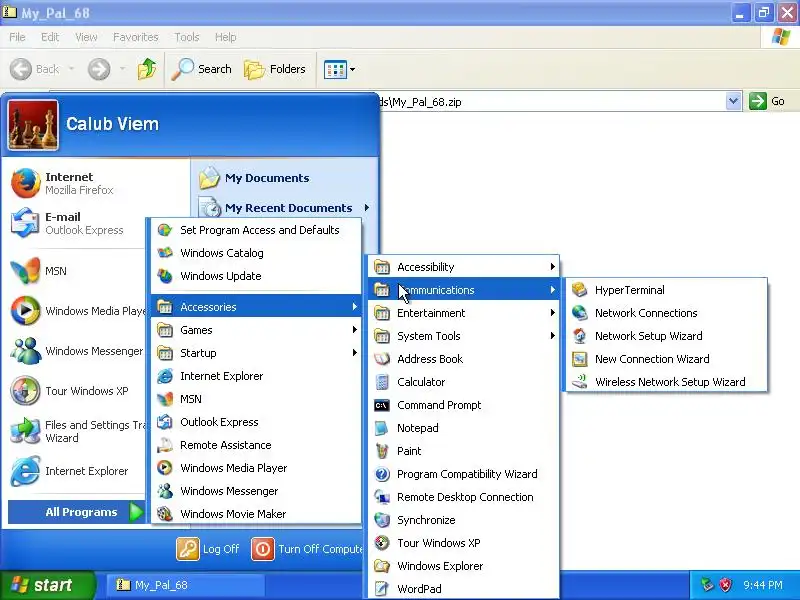The height and width of the screenshot is (600, 800).
Task: Open Windows Movie Maker from All Programs
Action: pyautogui.click(x=256, y=514)
